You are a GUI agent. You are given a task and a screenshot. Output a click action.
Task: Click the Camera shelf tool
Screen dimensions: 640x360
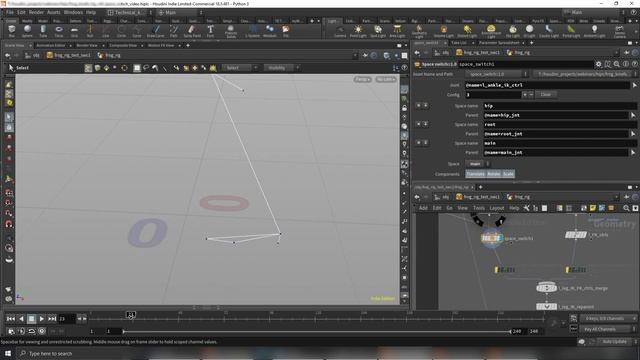point(340,31)
